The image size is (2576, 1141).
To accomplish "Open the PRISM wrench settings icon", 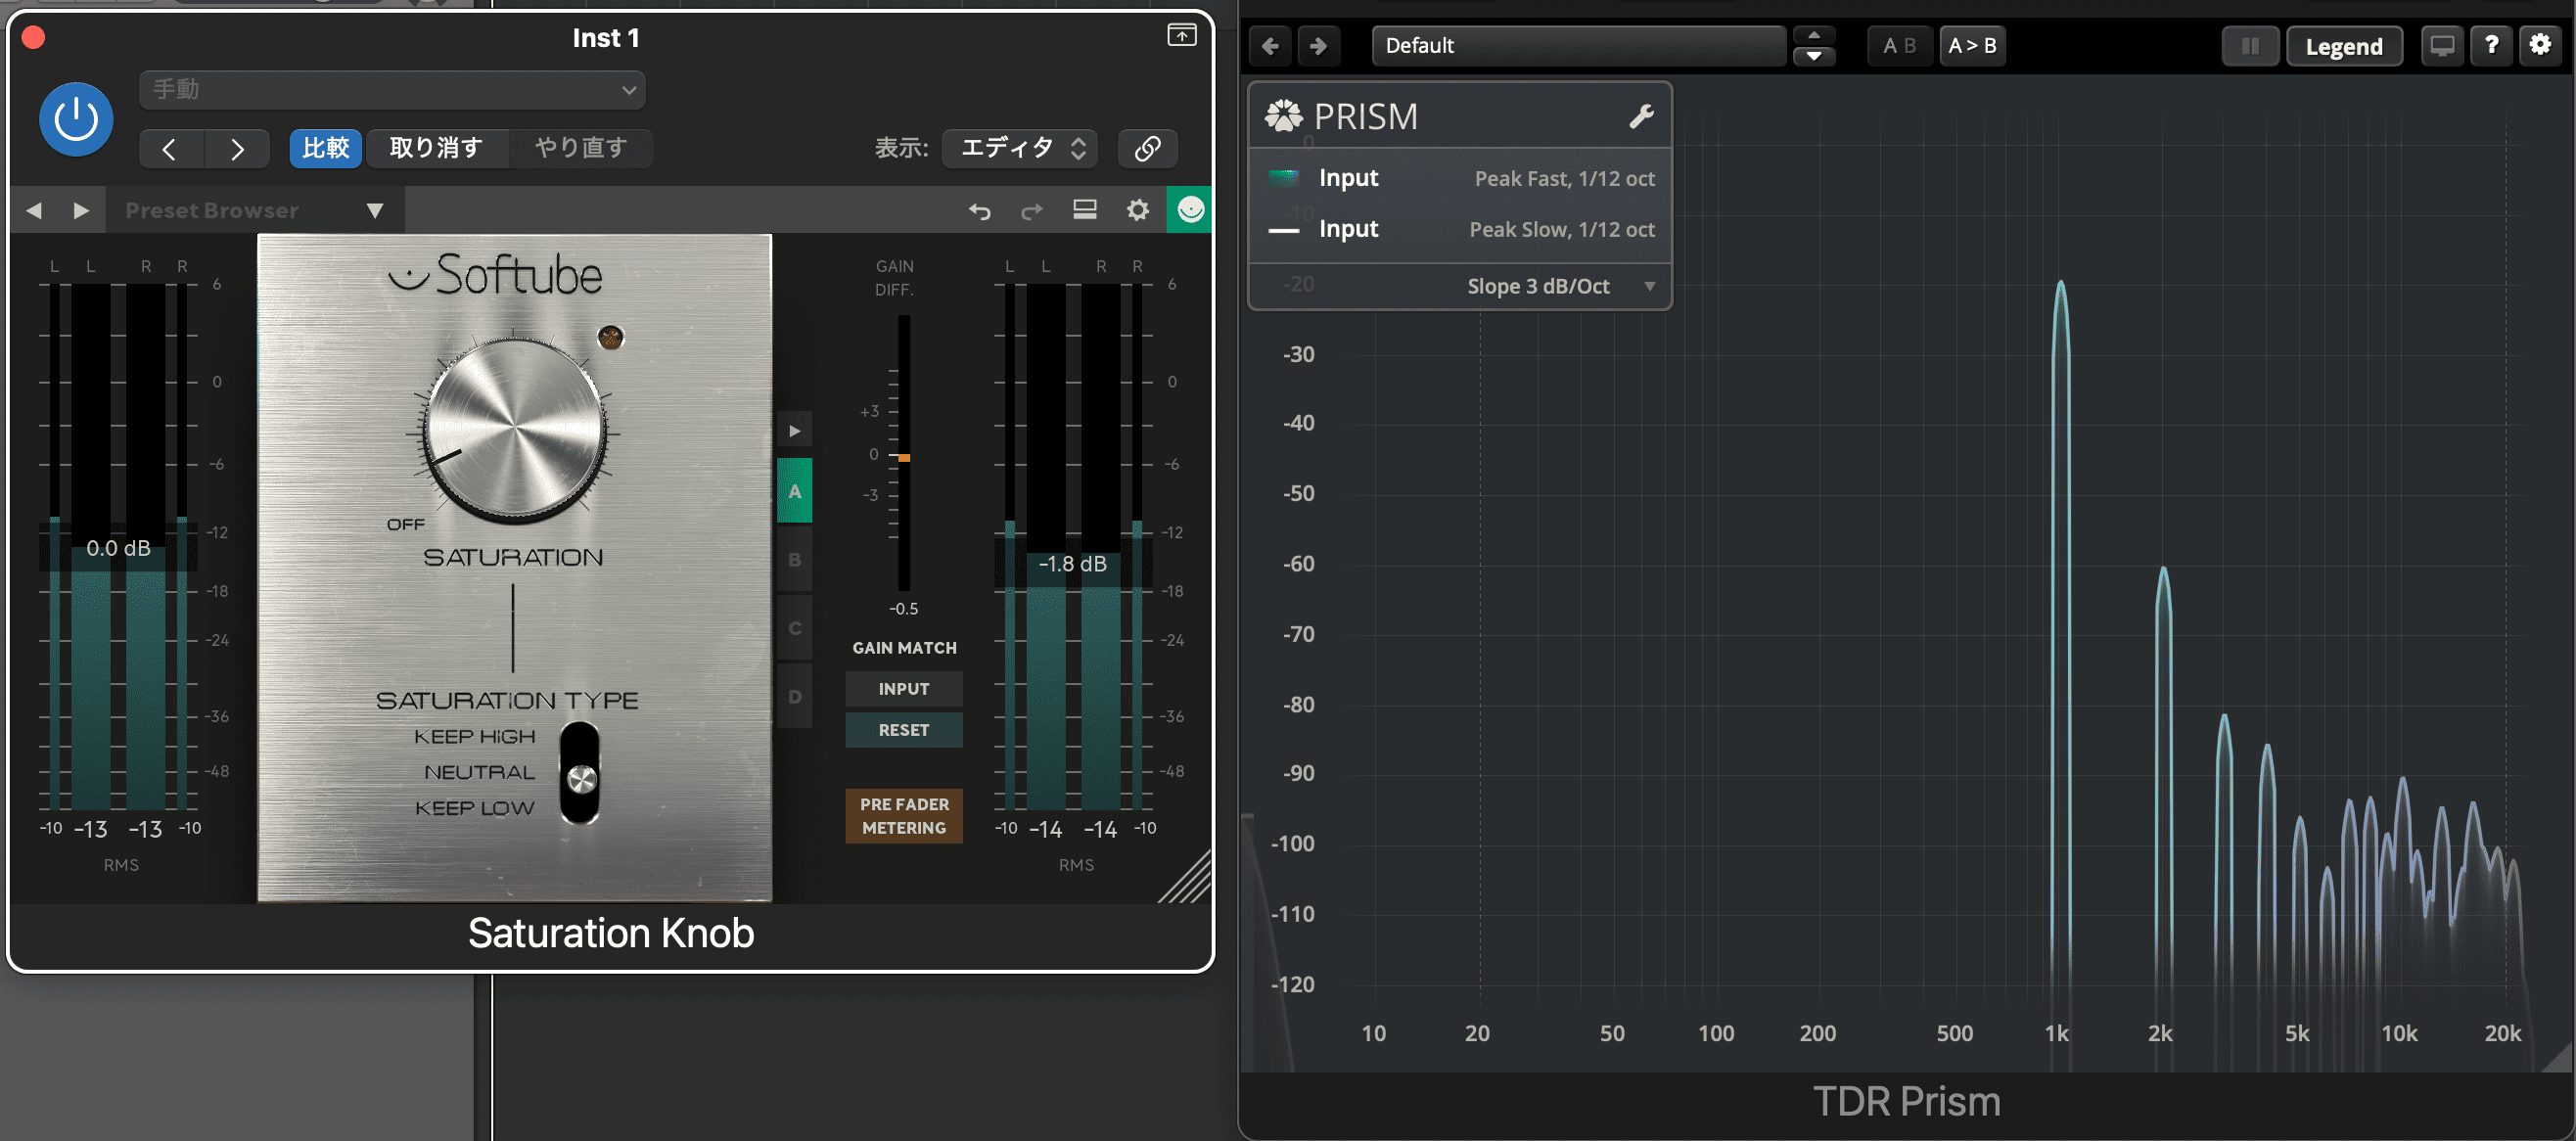I will pos(1640,117).
